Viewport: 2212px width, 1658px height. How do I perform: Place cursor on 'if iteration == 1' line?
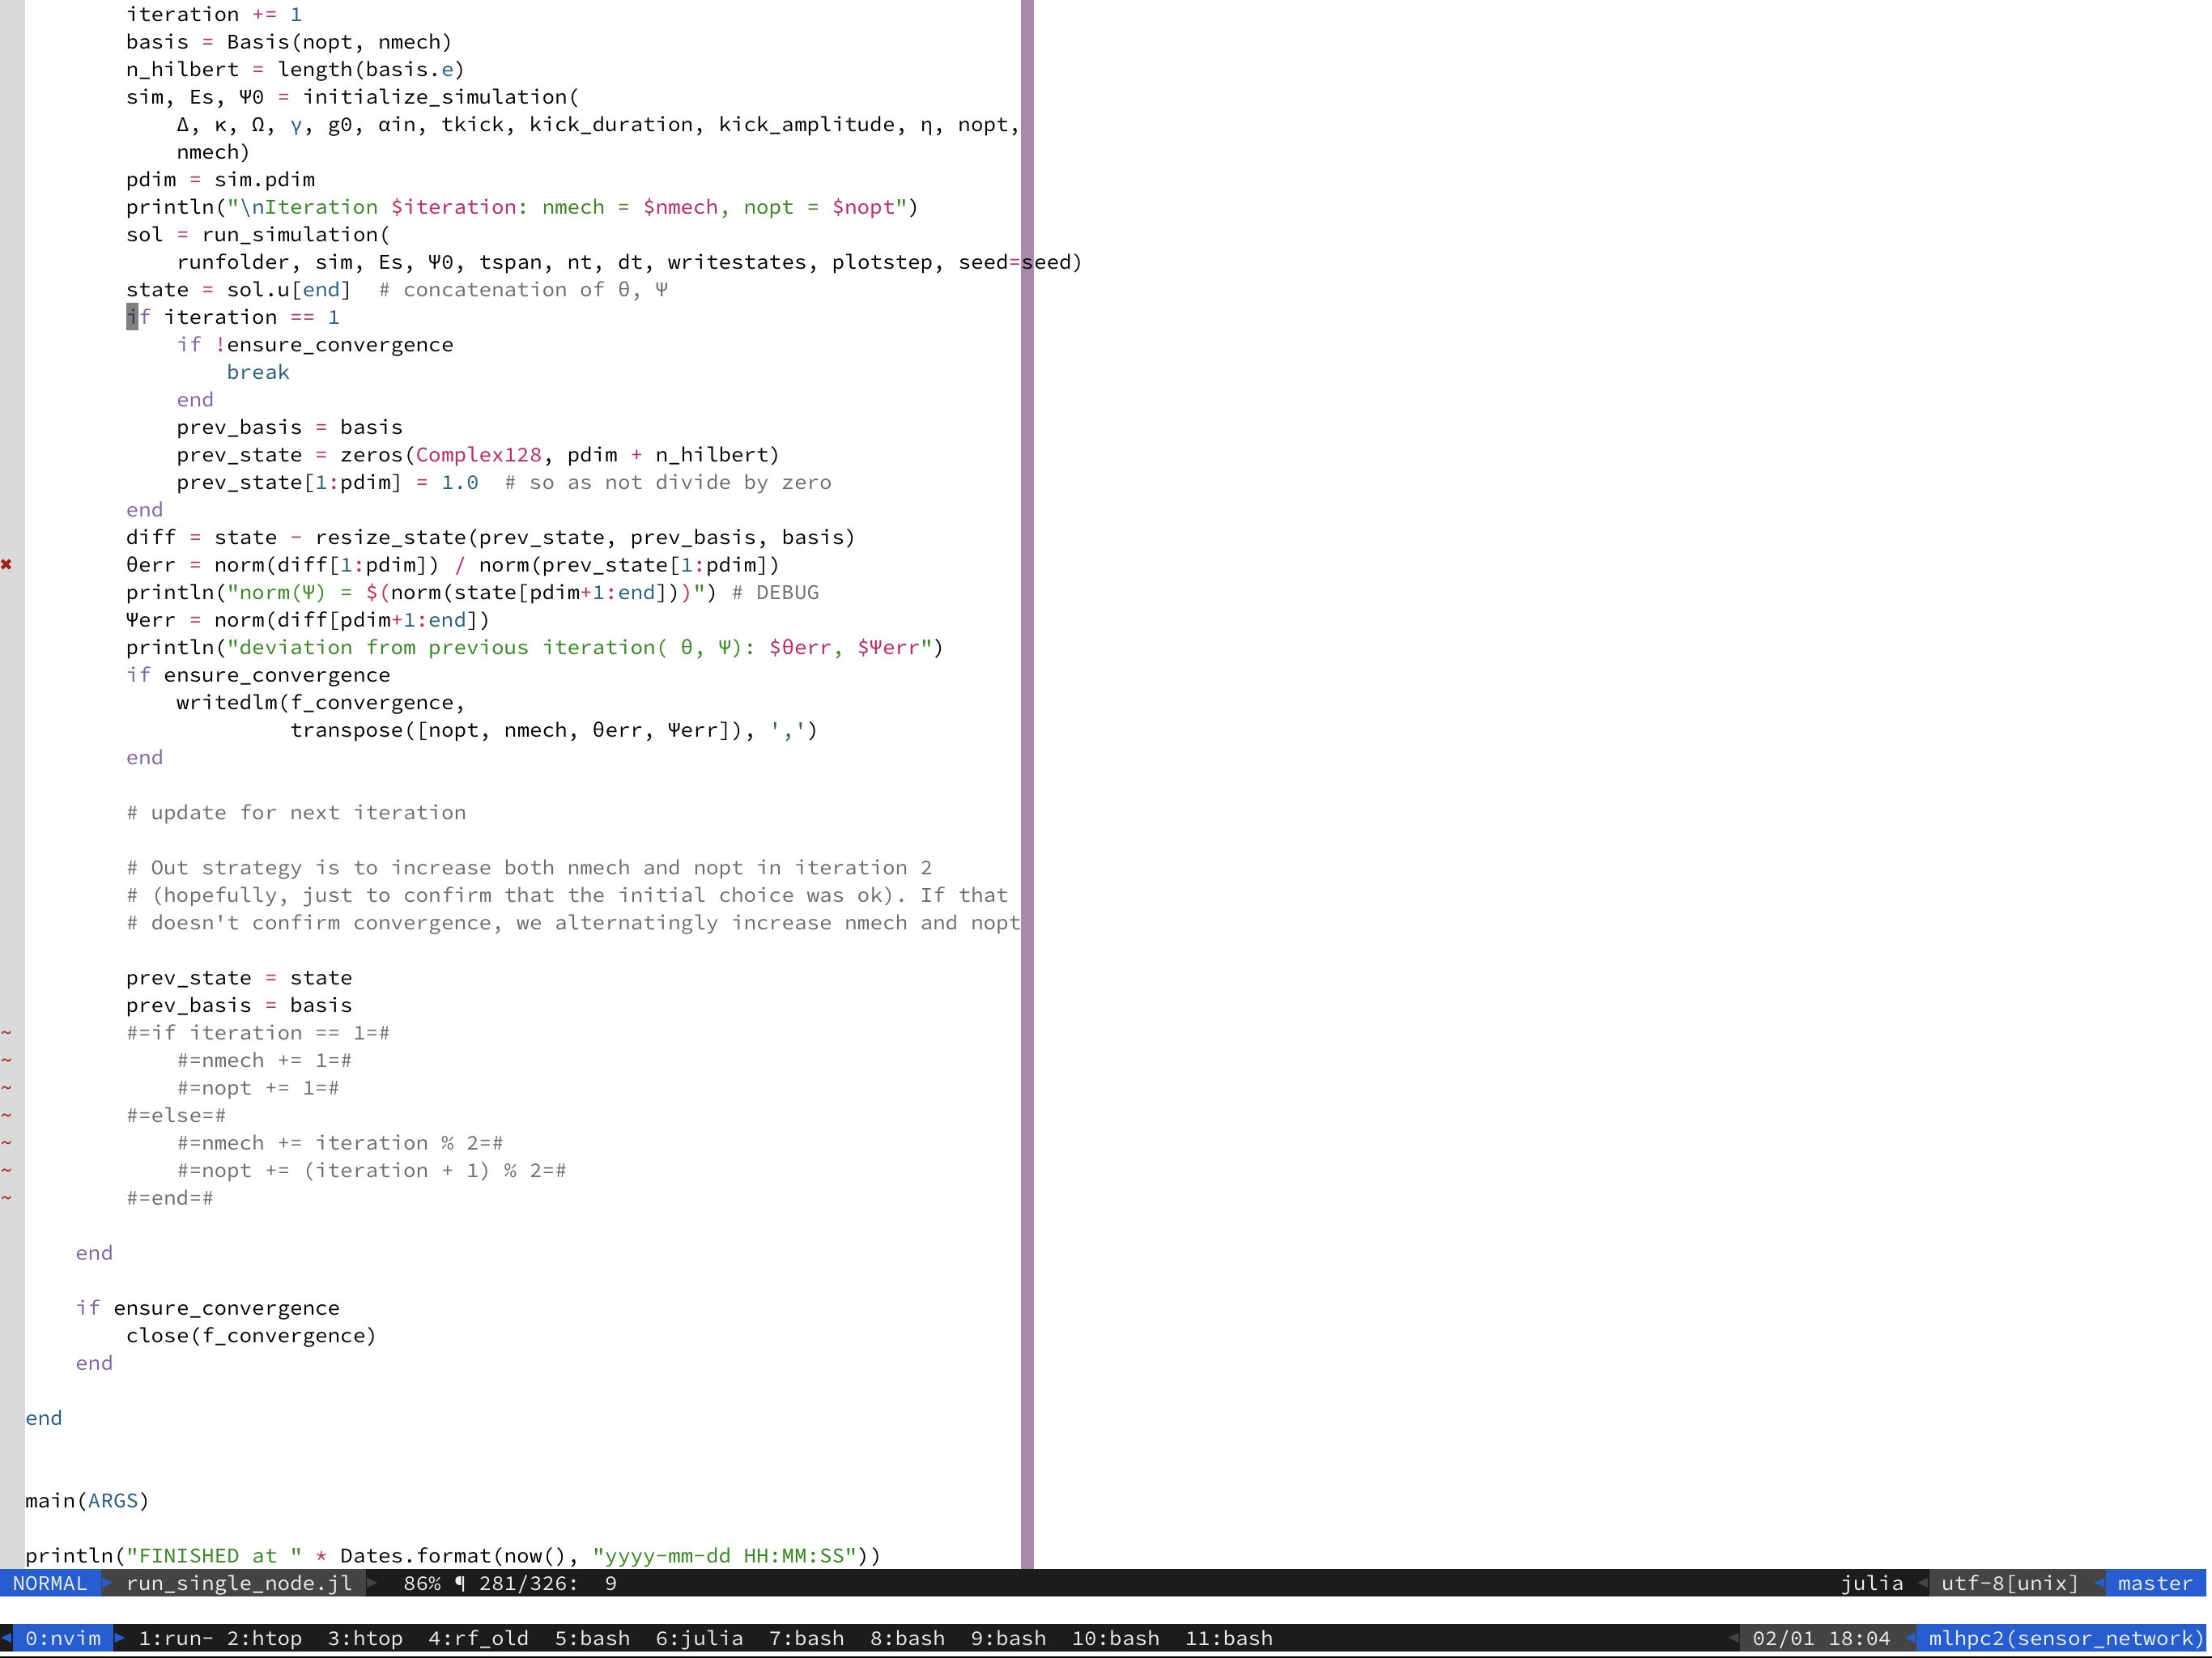tap(233, 317)
